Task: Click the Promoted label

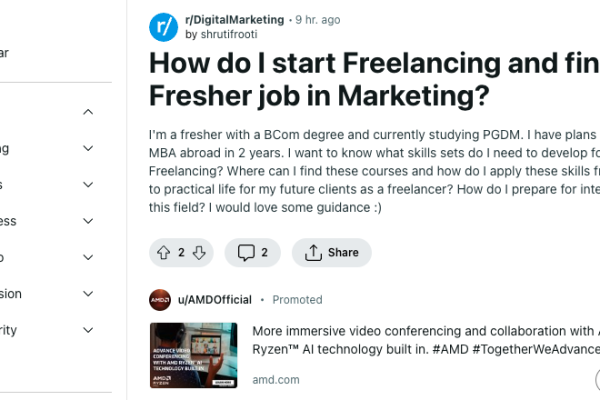Action: click(297, 300)
